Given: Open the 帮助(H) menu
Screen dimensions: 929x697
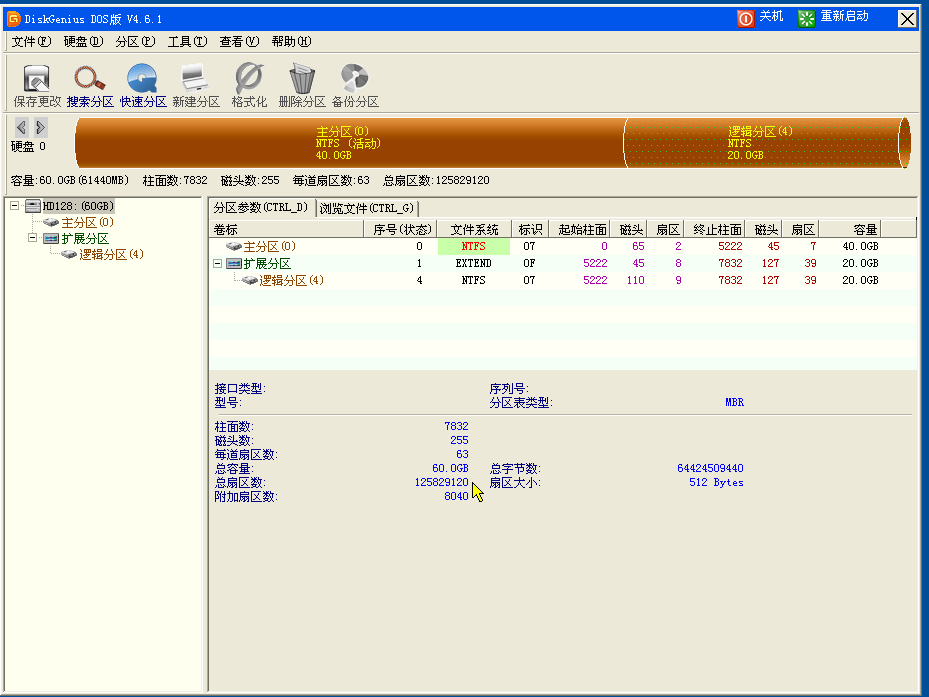Looking at the screenshot, I should click(291, 41).
